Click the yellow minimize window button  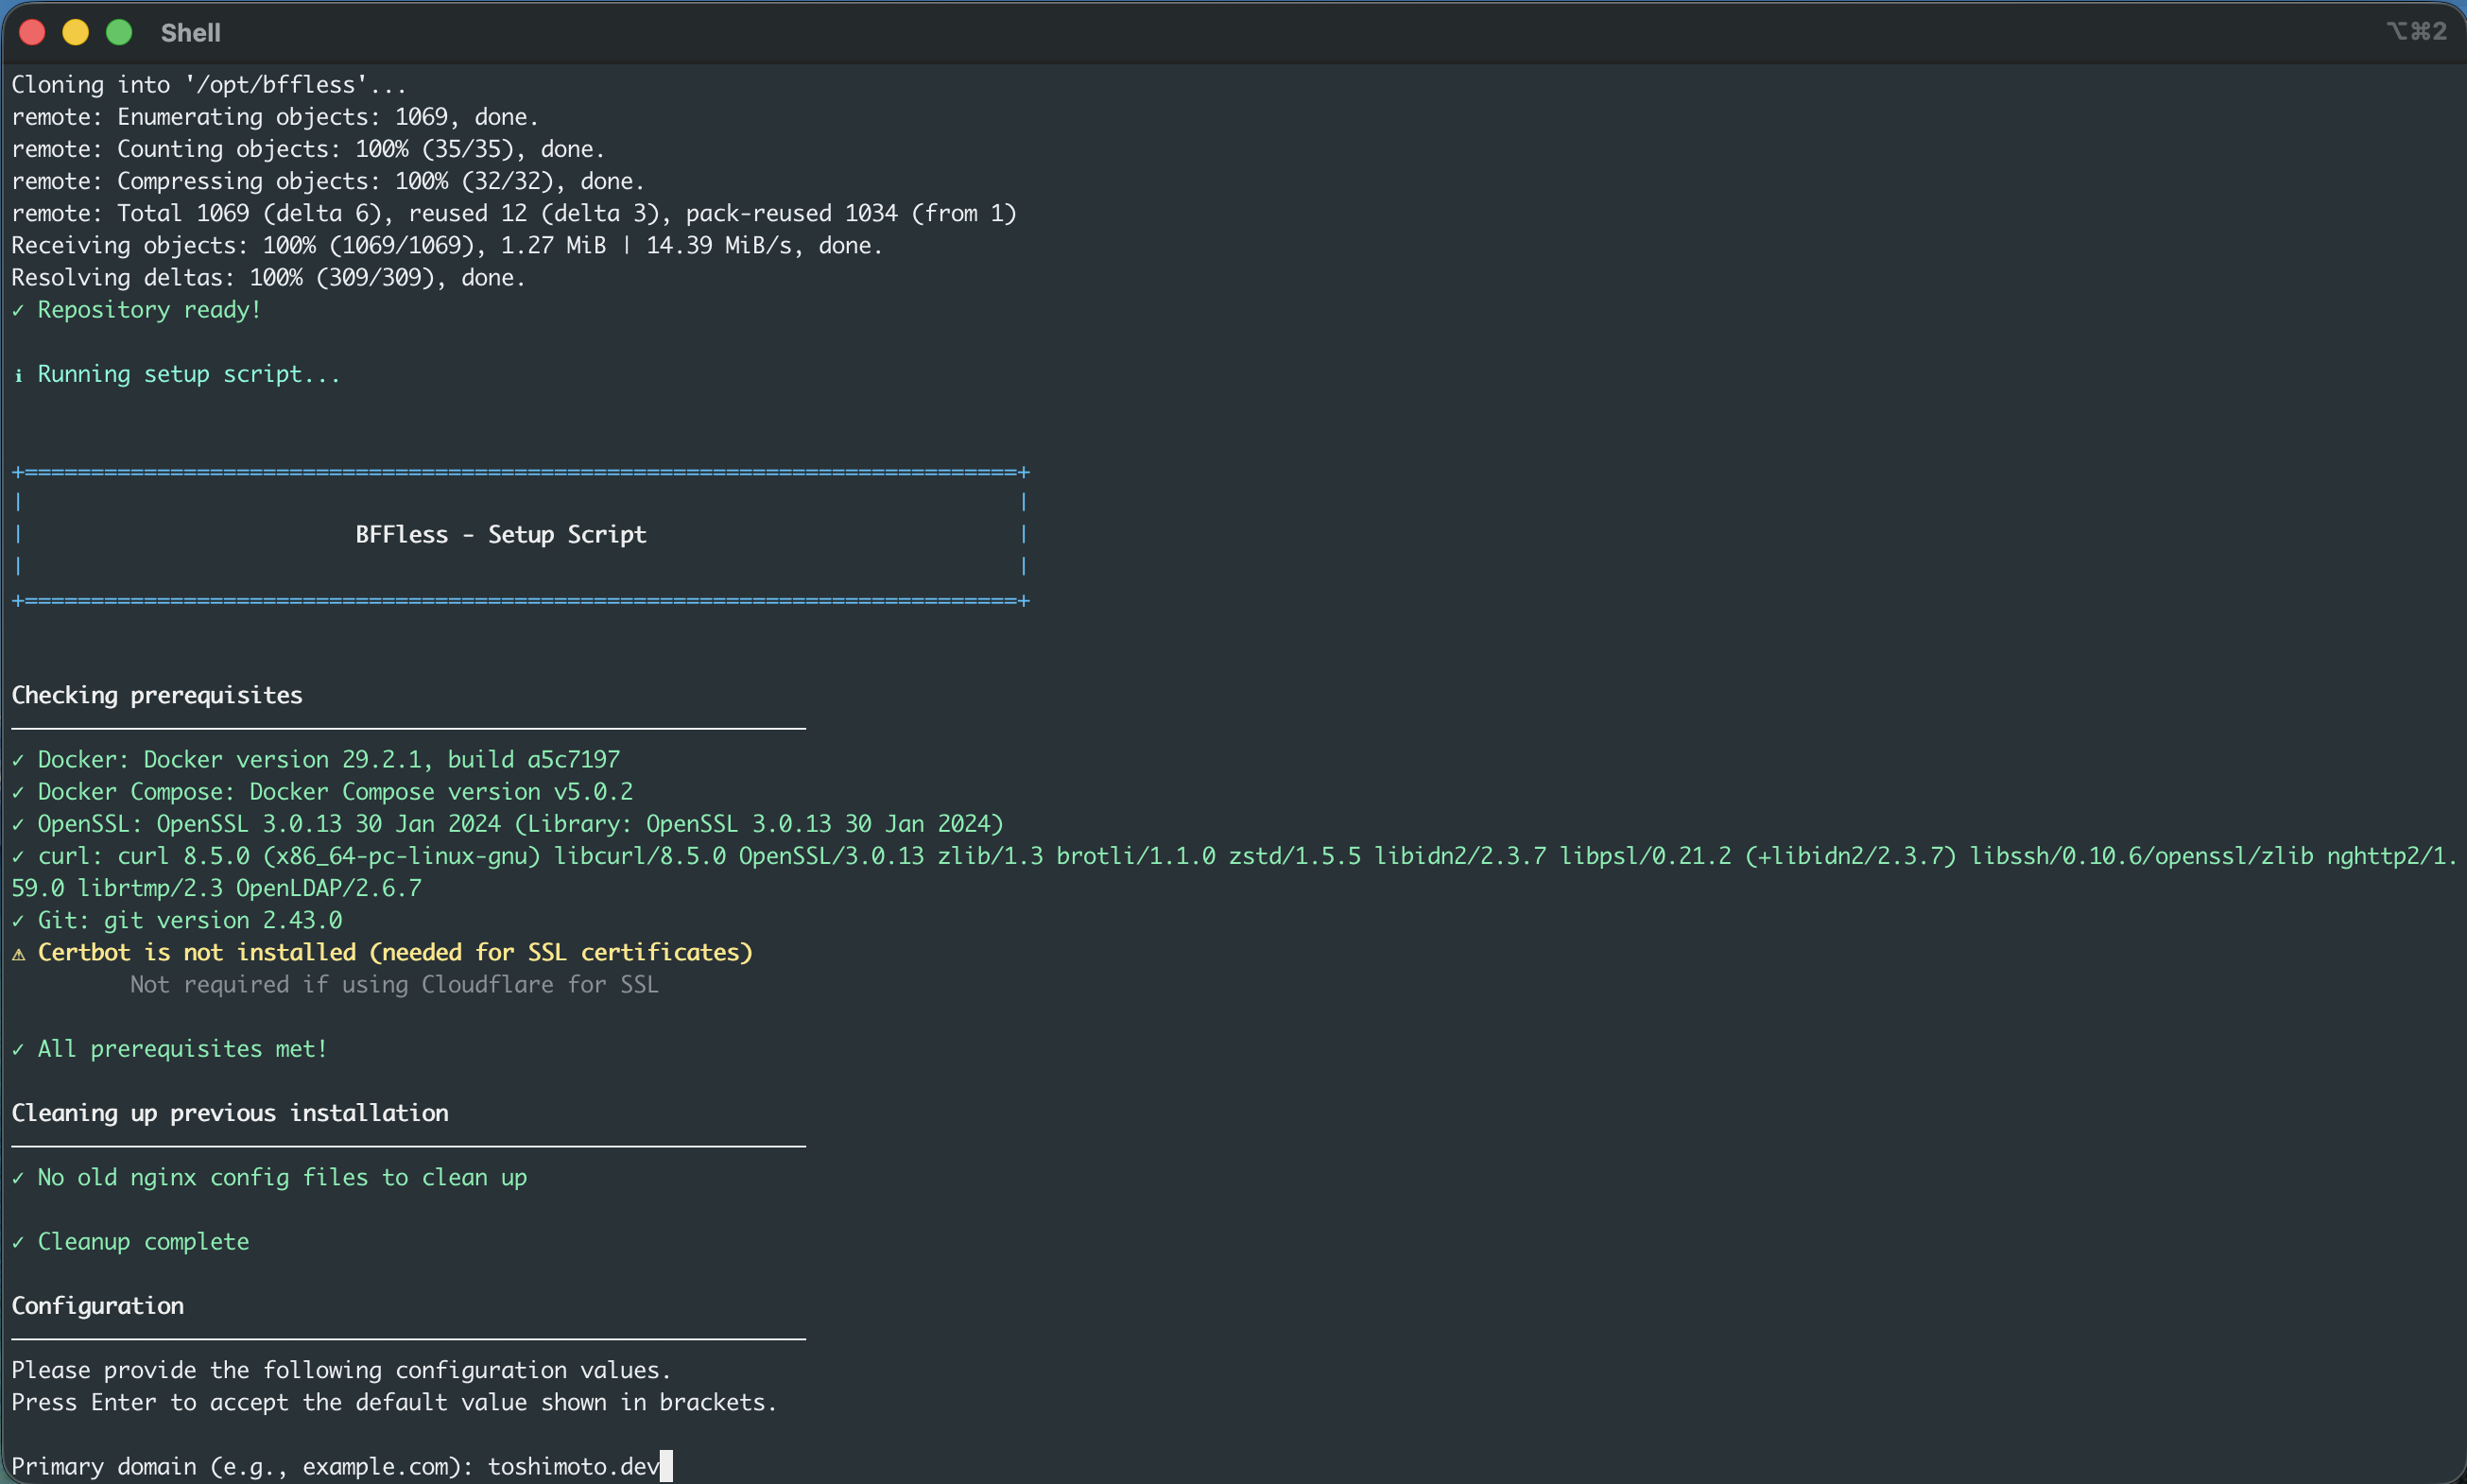click(75, 32)
